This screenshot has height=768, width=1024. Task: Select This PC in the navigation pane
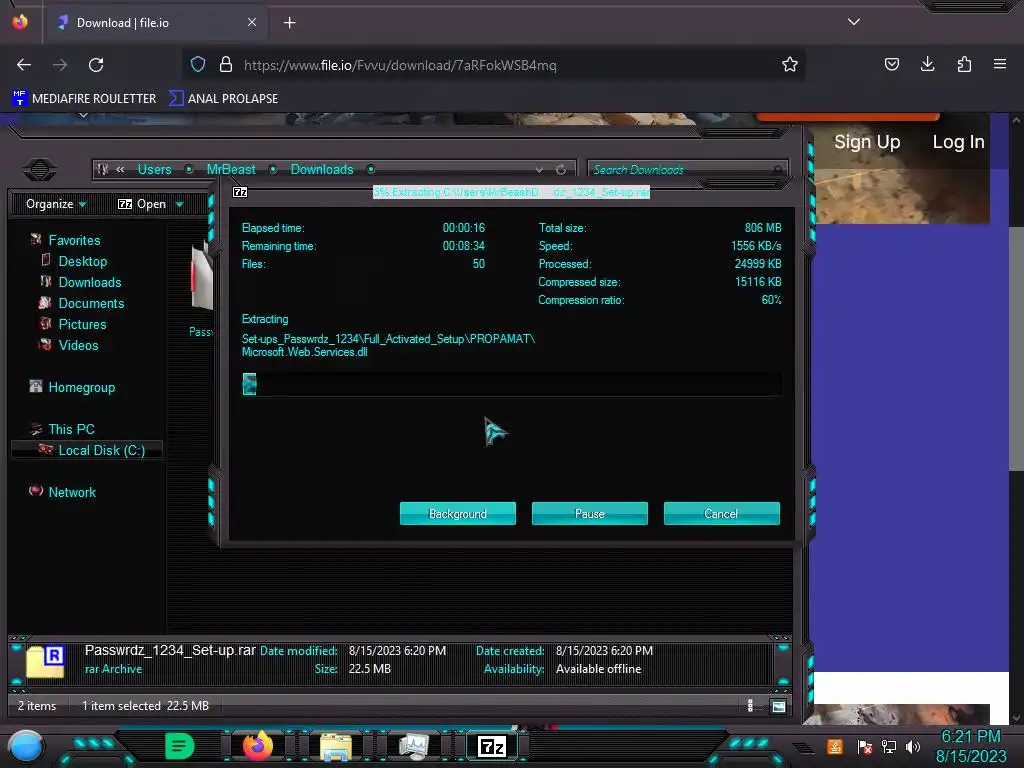click(x=71, y=429)
